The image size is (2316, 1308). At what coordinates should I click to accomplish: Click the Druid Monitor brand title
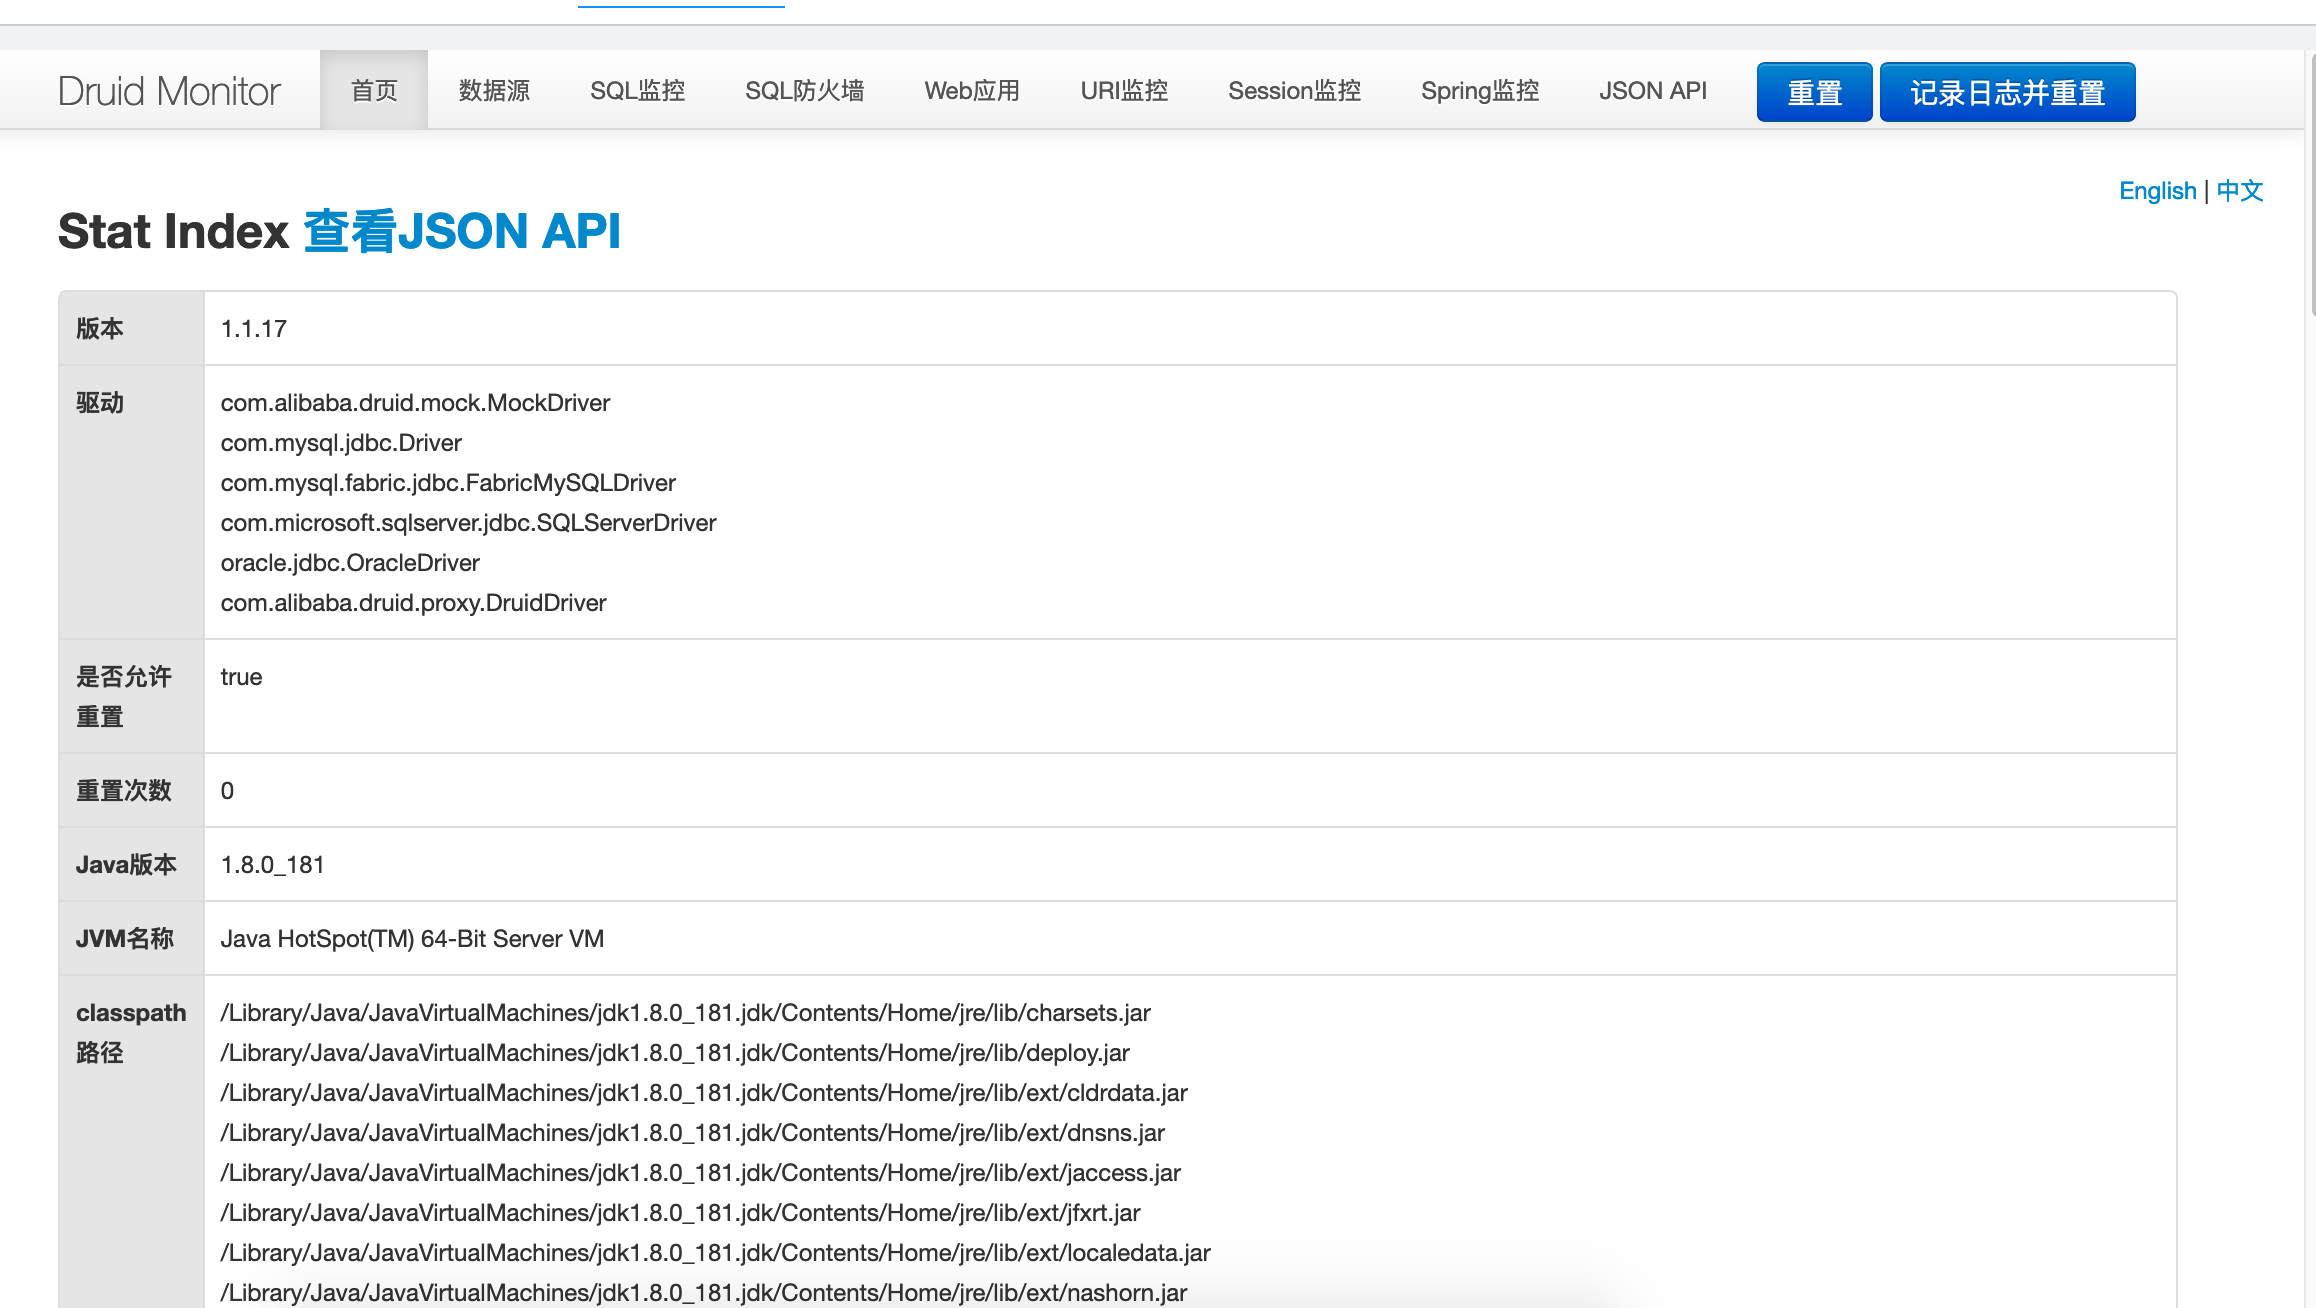pyautogui.click(x=169, y=91)
